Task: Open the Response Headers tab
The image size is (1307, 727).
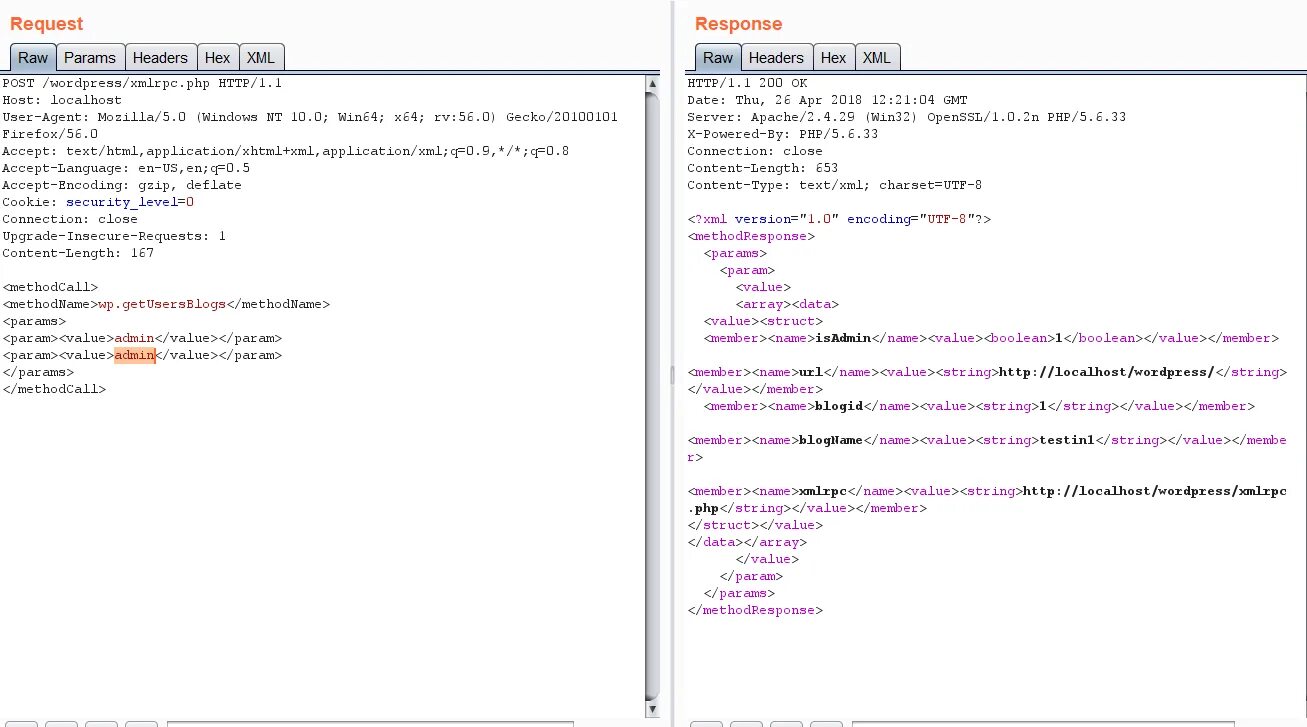Action: click(776, 57)
